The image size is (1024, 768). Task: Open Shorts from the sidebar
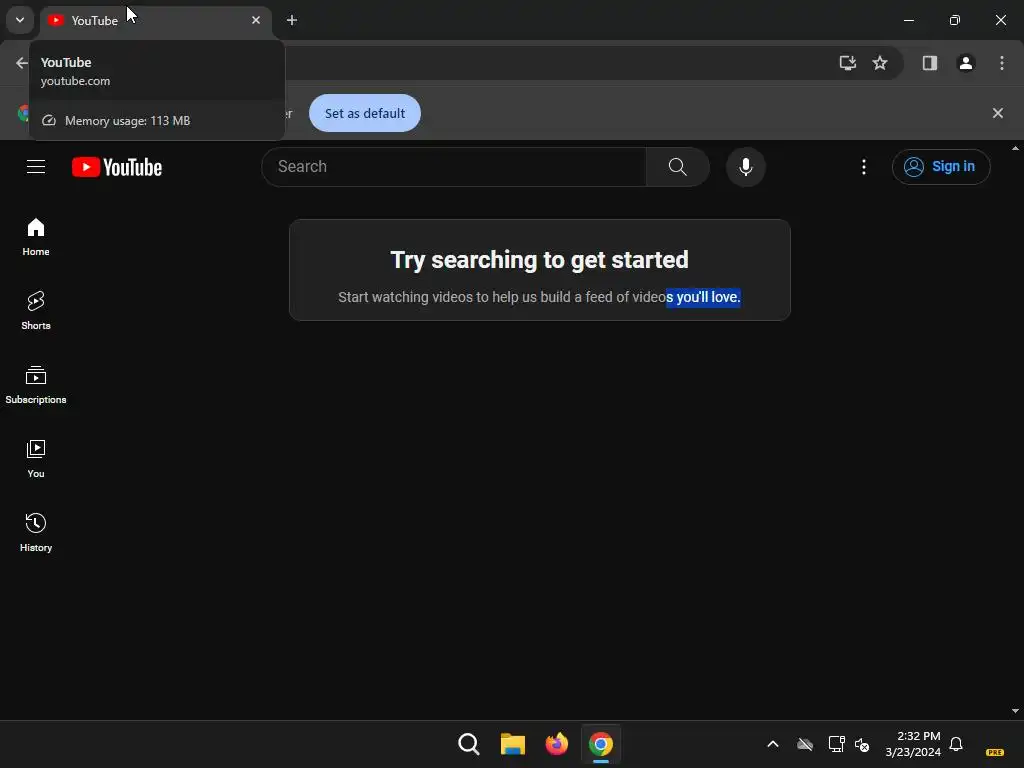pyautogui.click(x=36, y=310)
